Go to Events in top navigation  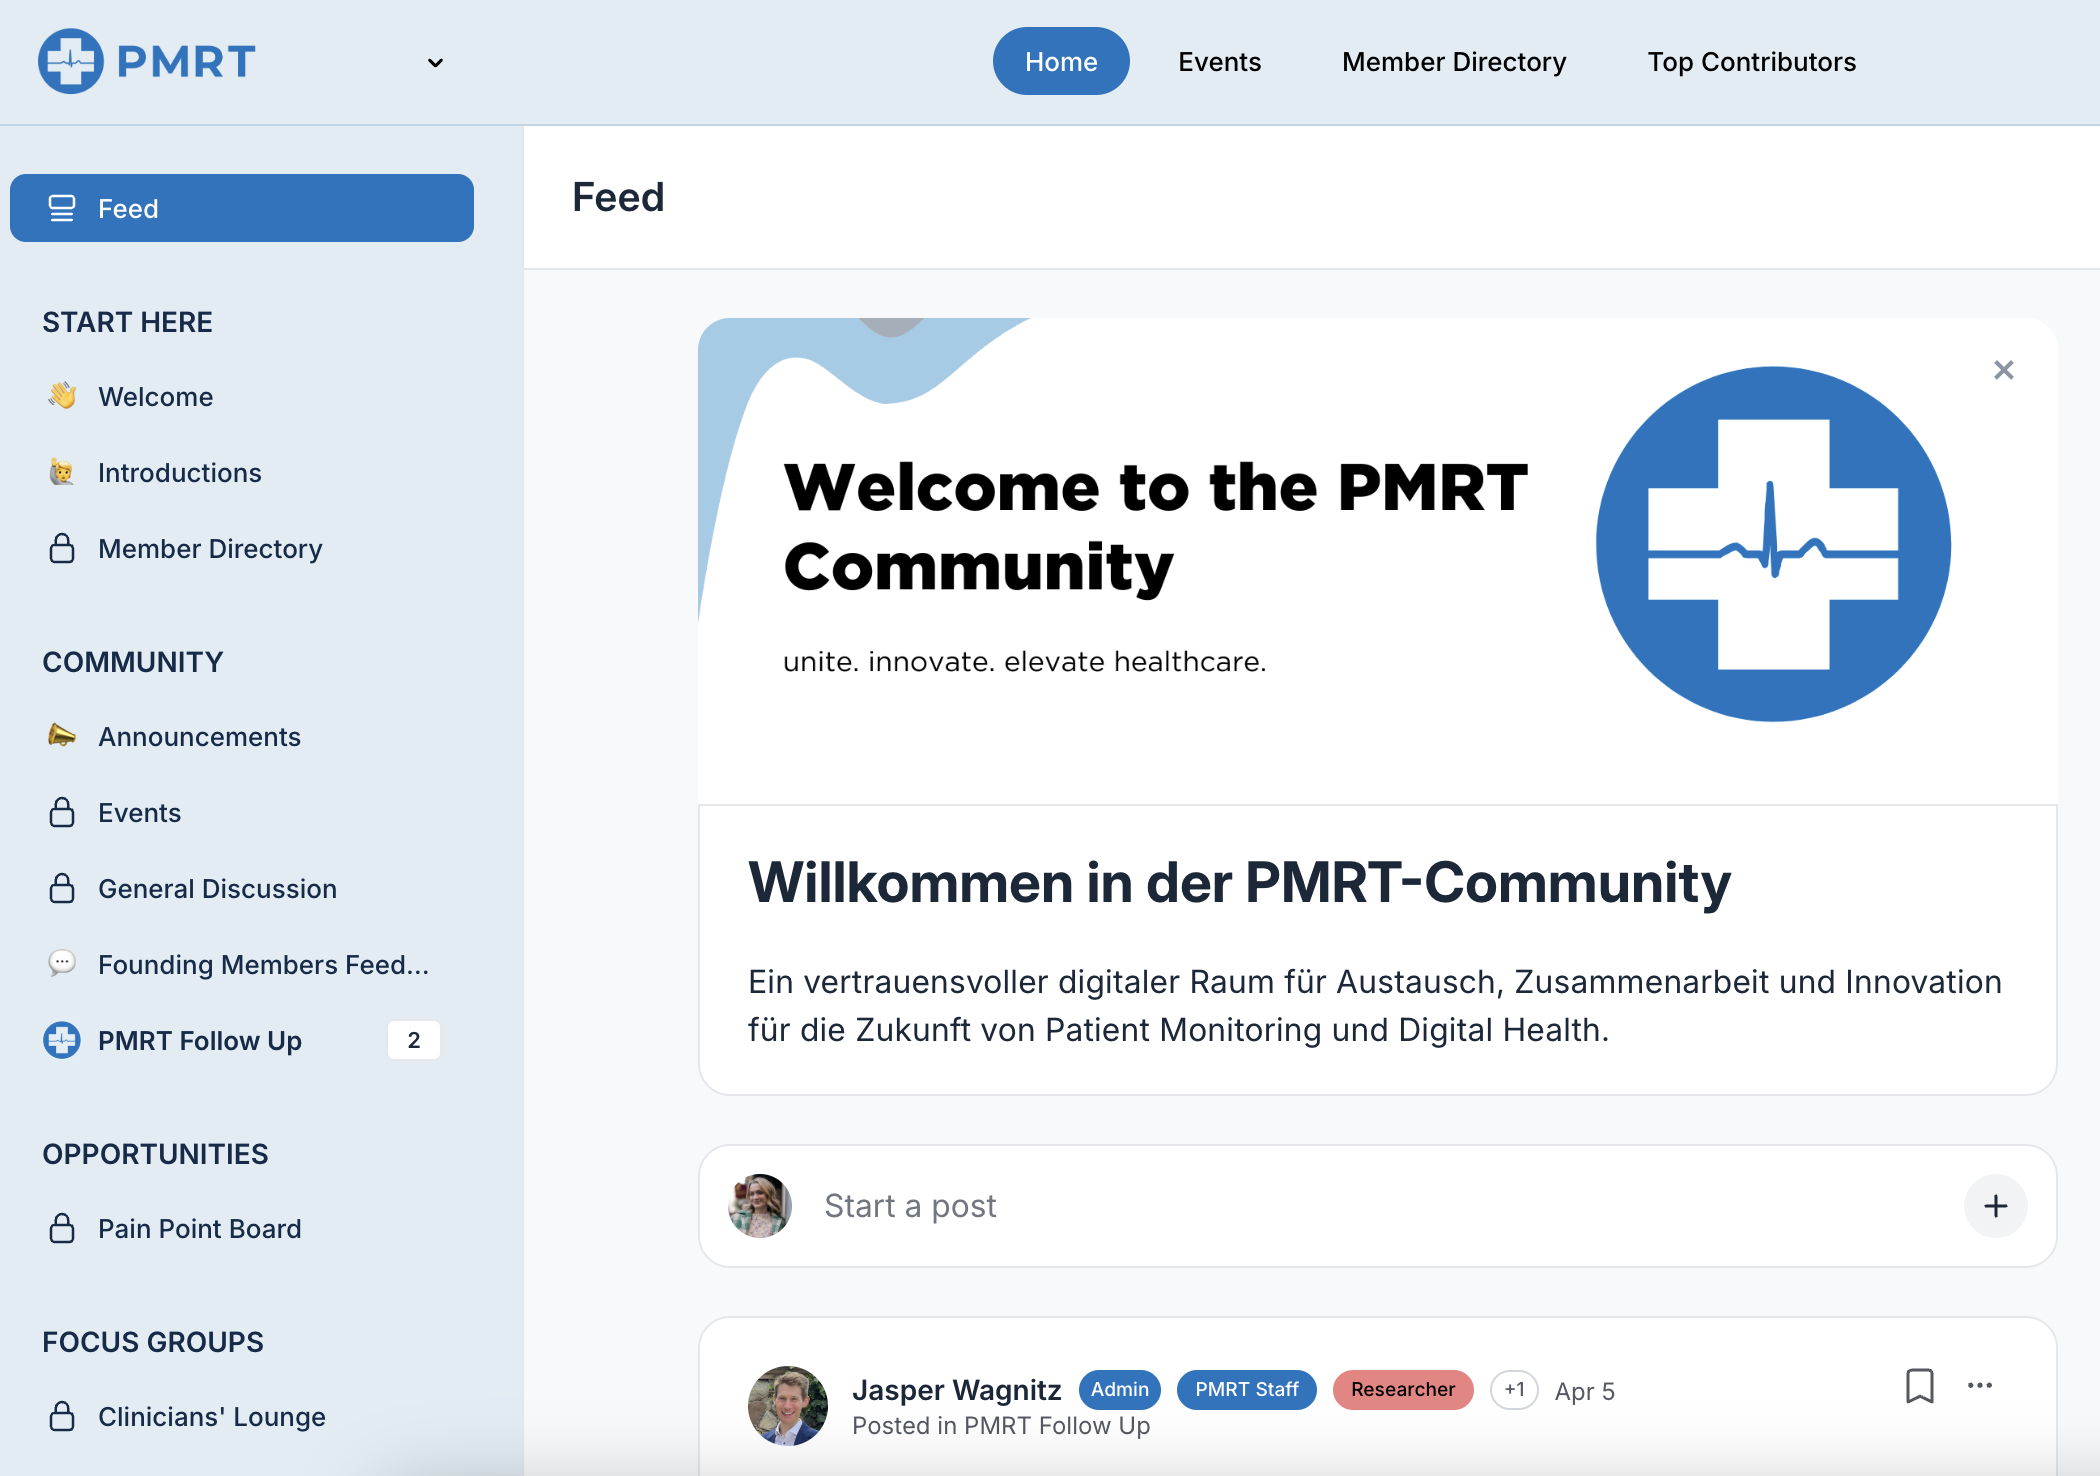click(1219, 61)
